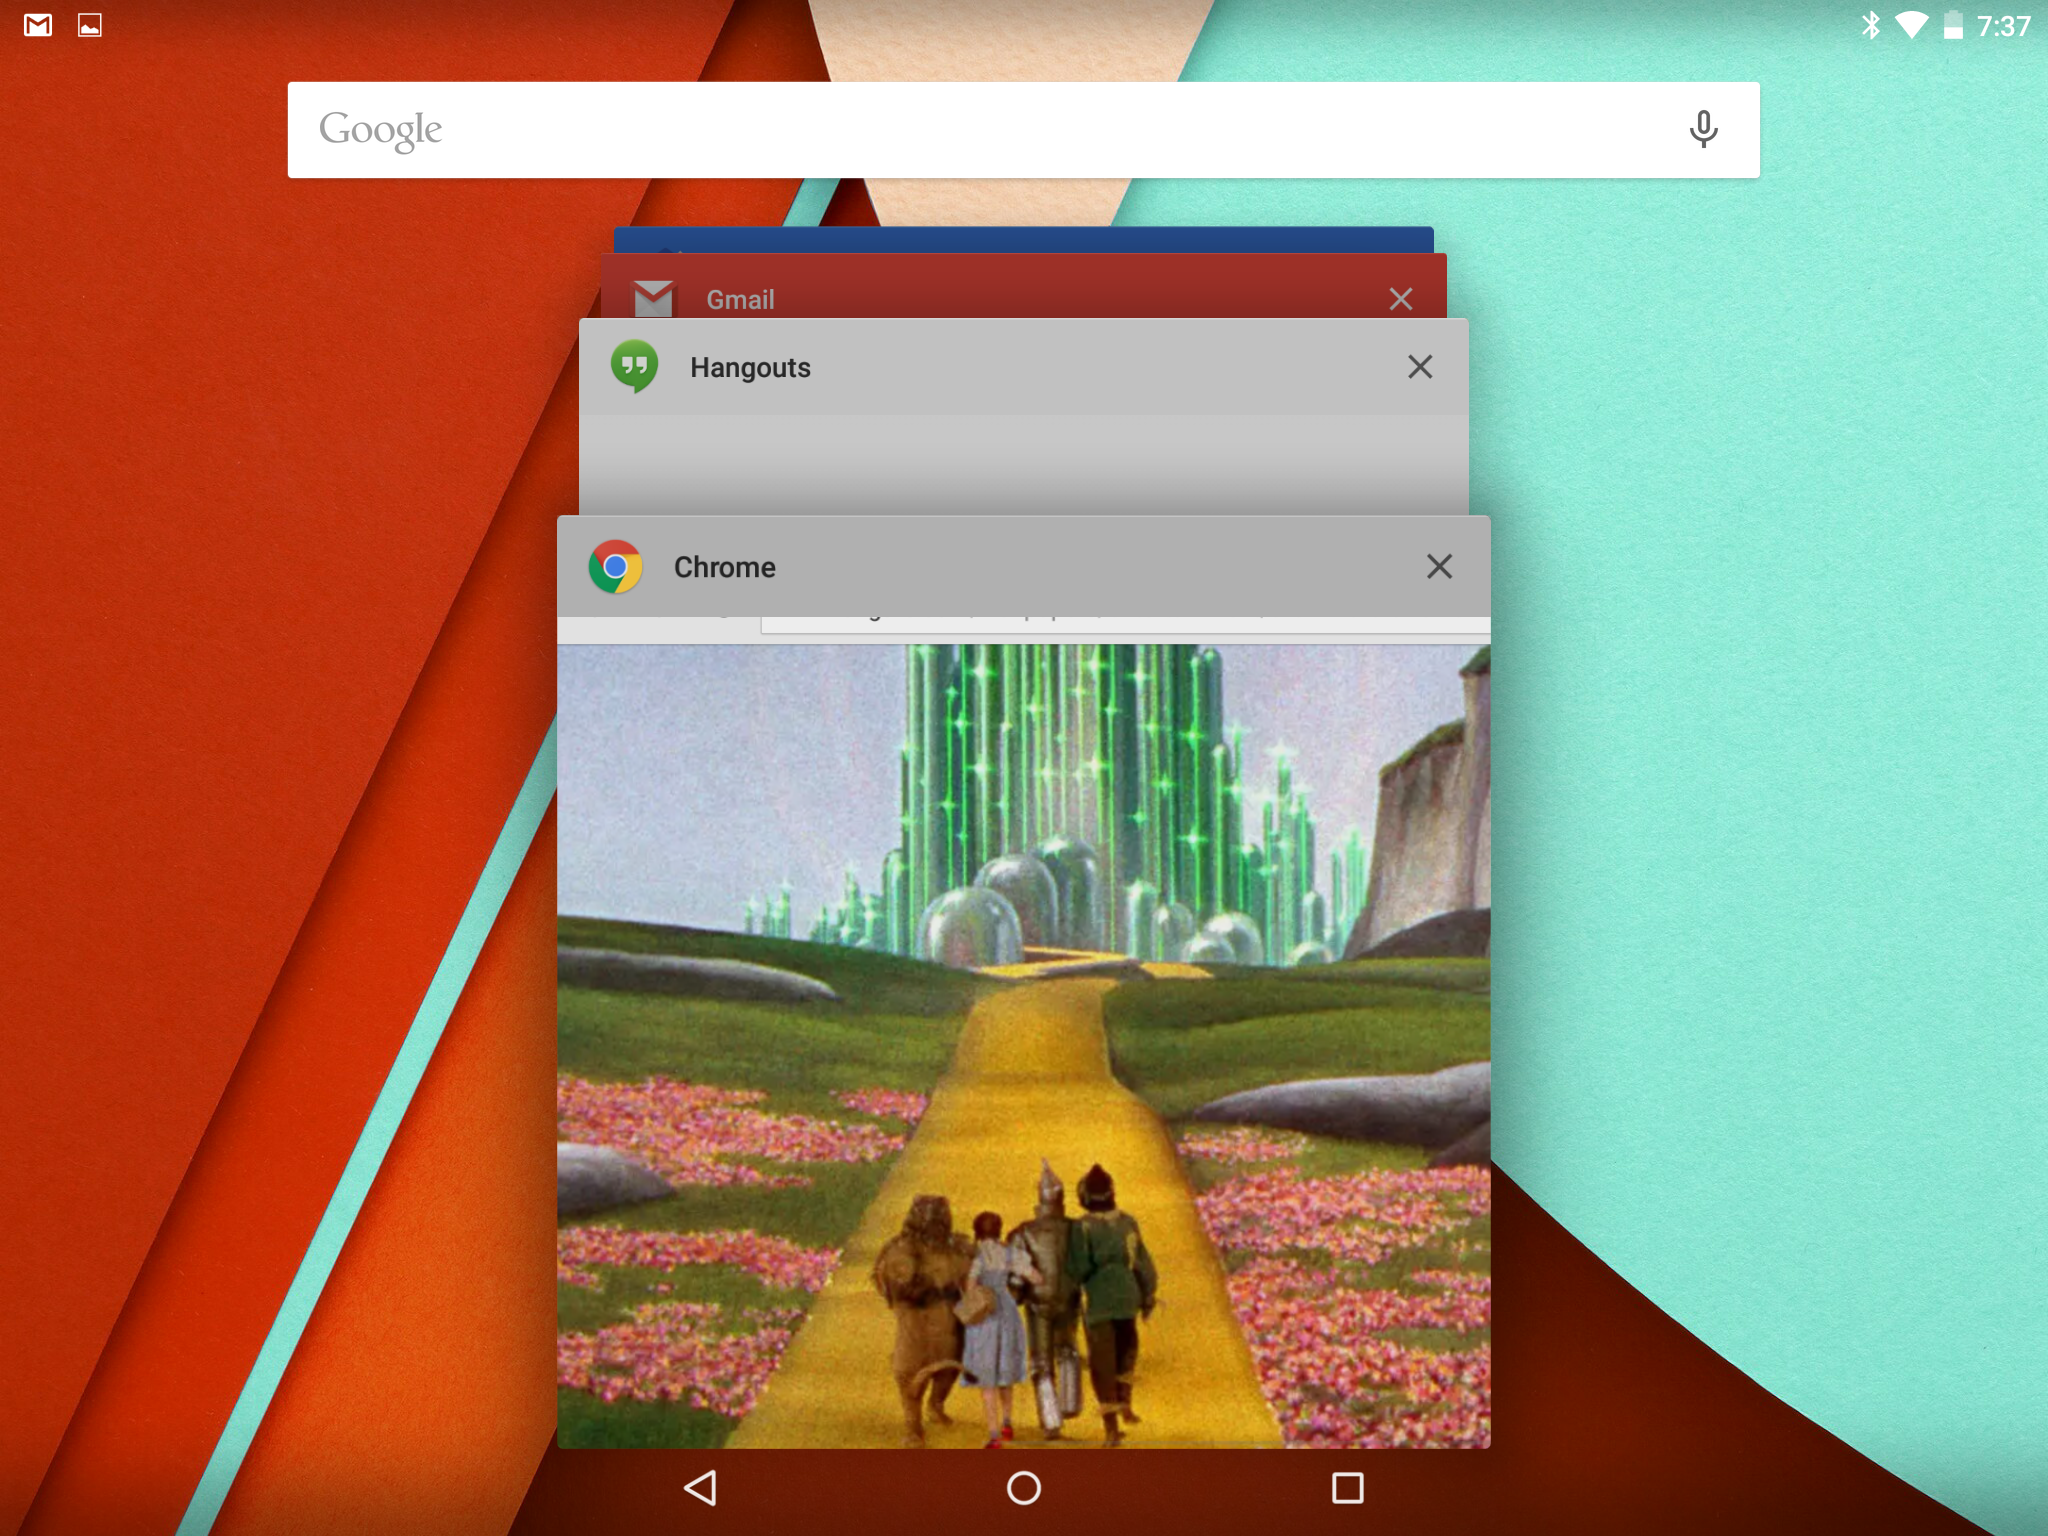This screenshot has height=1536, width=2048.
Task: Tap the green Hangouts app icon
Action: (x=634, y=367)
